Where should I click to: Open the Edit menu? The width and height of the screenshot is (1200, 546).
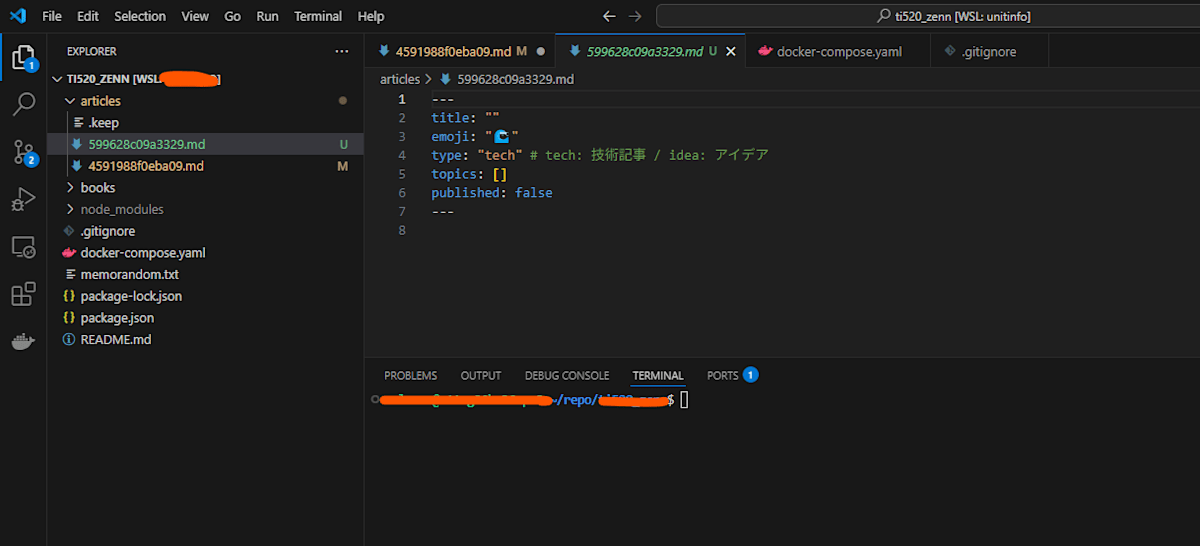pos(88,16)
